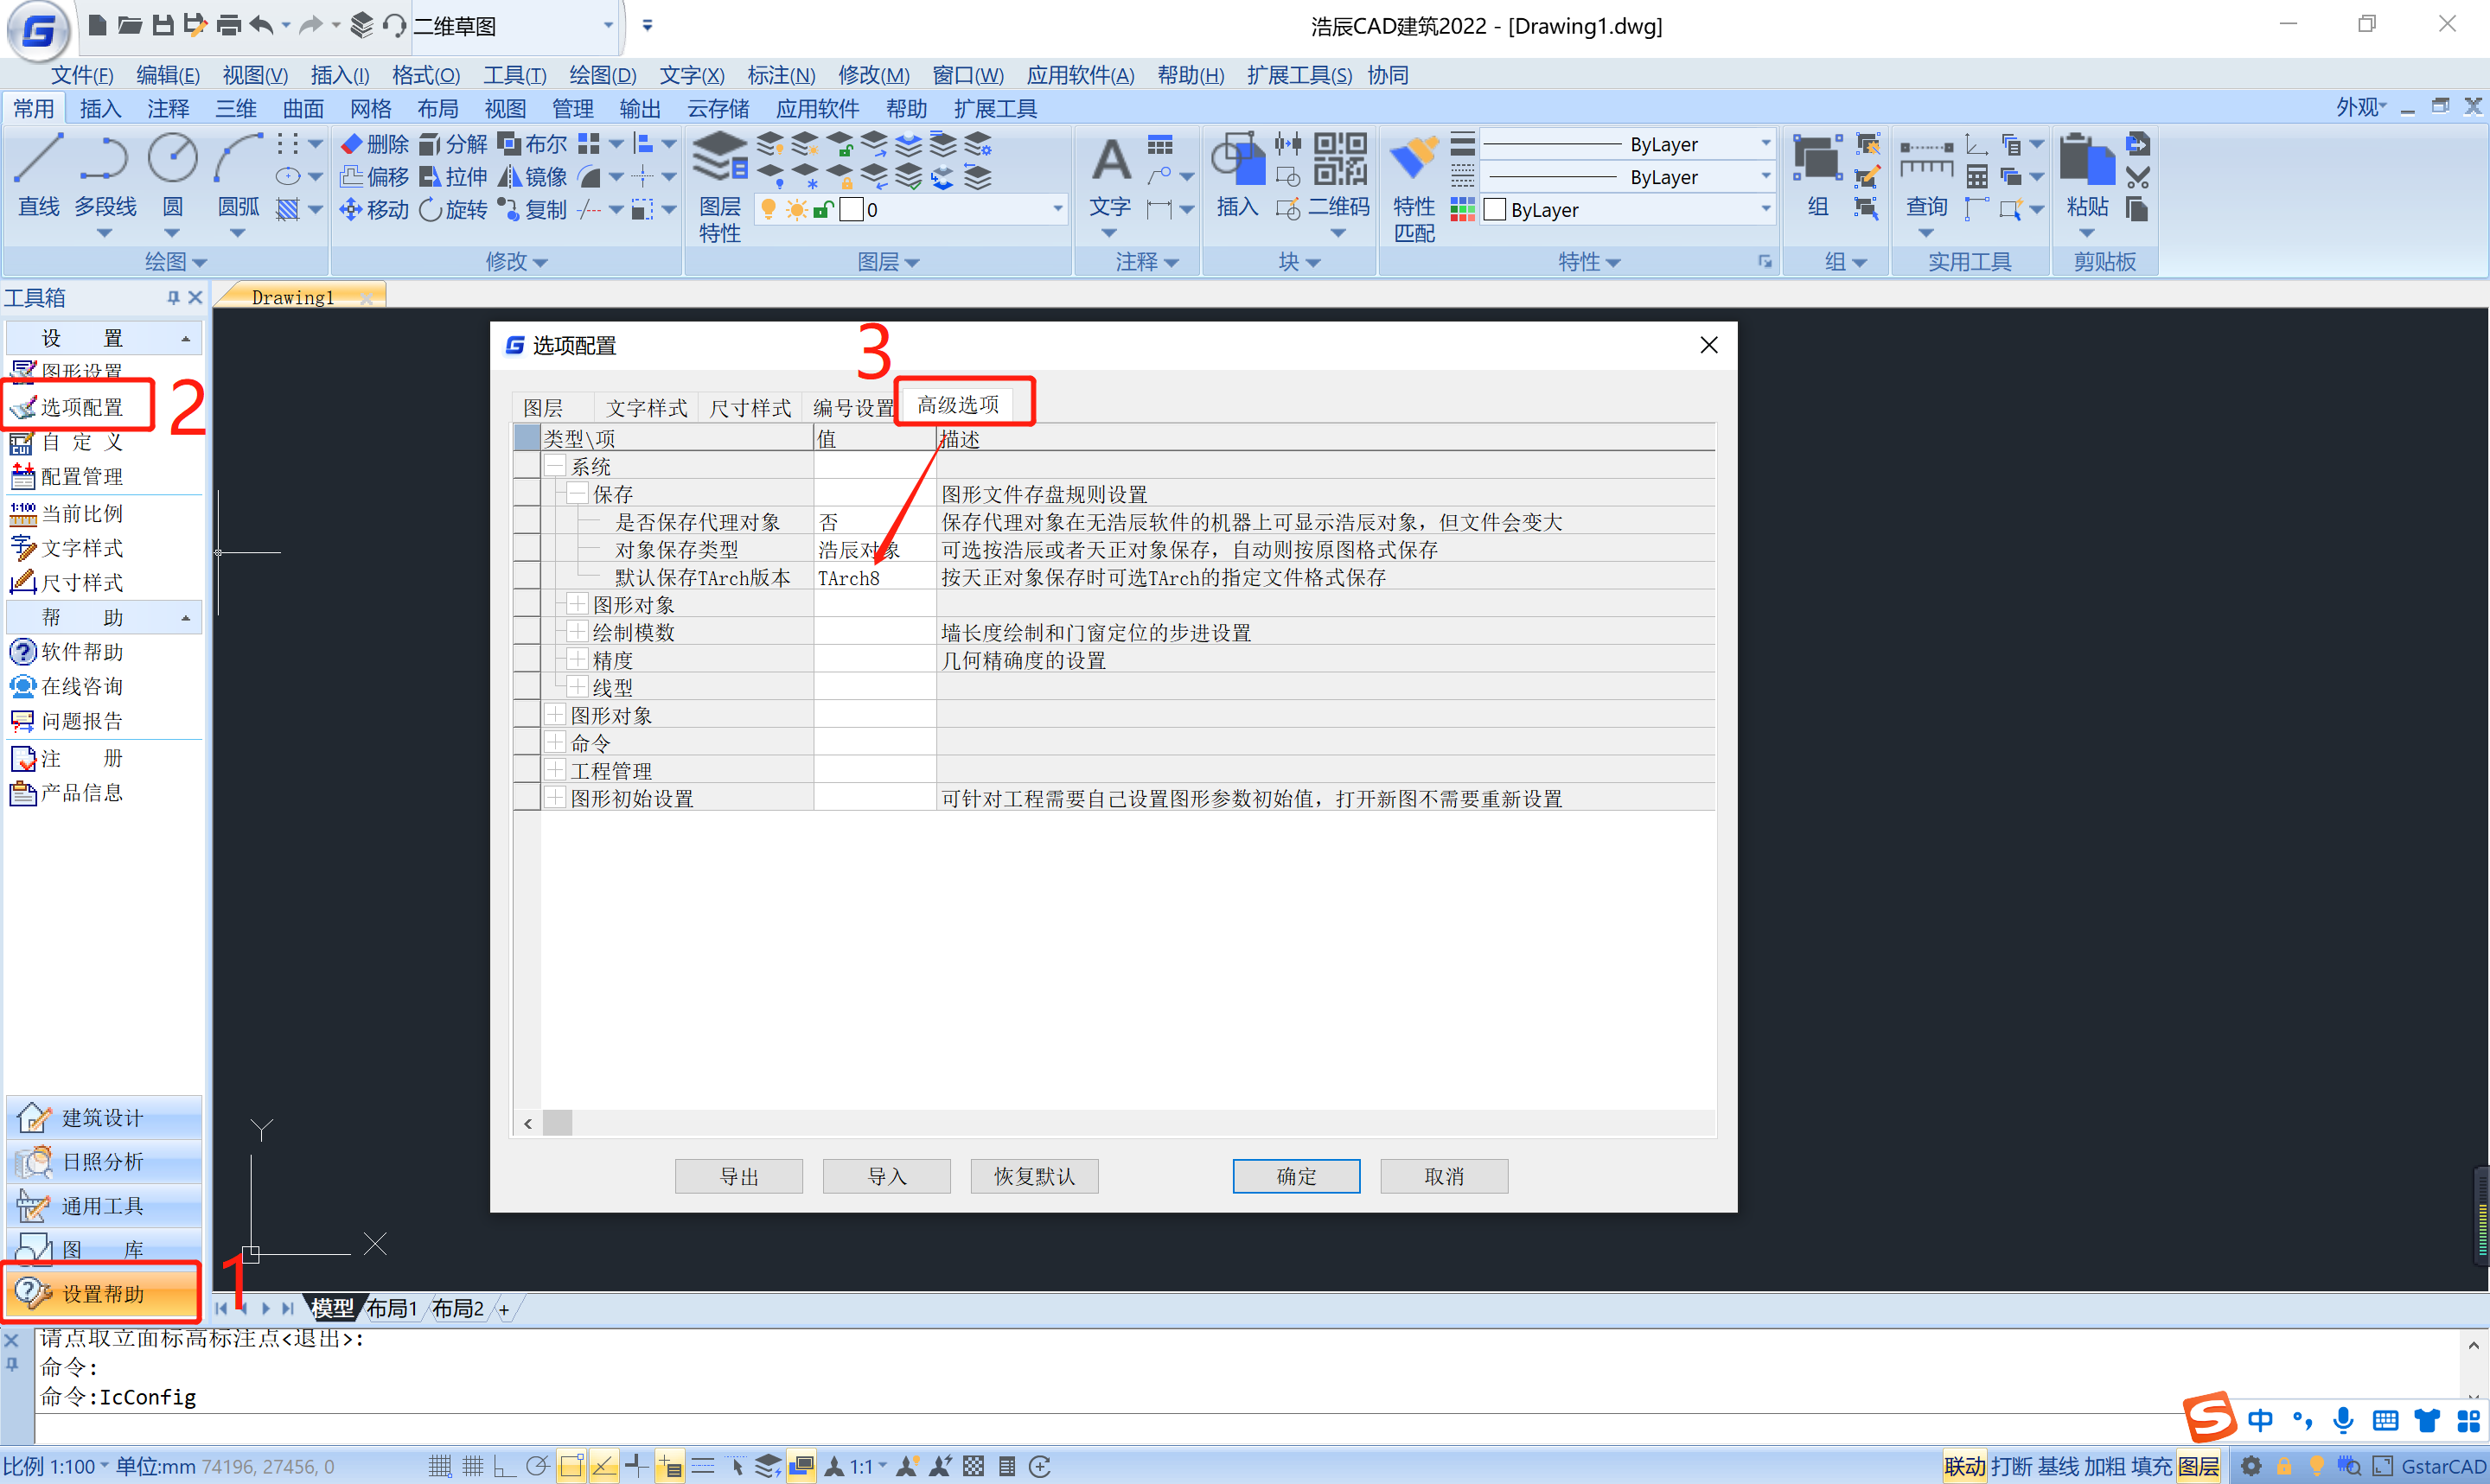This screenshot has width=2490, height=1484.
Task: Toggle 加粗 mode in status bar
Action: pos(2104,1466)
